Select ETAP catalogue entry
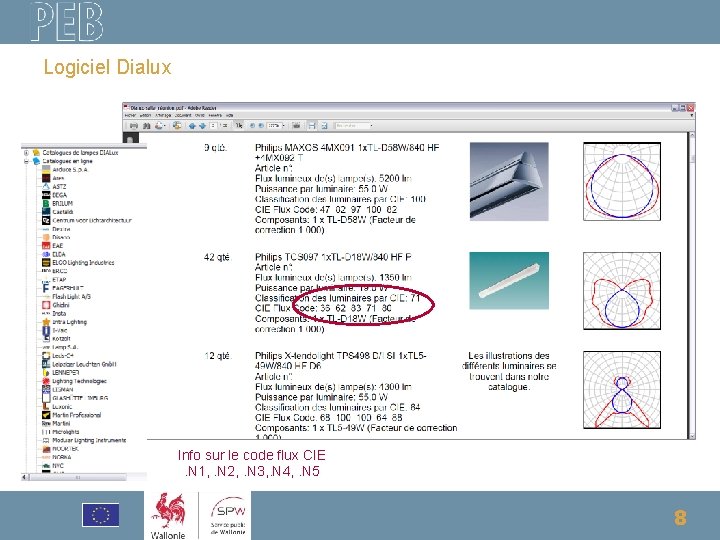 pyautogui.click(x=59, y=280)
